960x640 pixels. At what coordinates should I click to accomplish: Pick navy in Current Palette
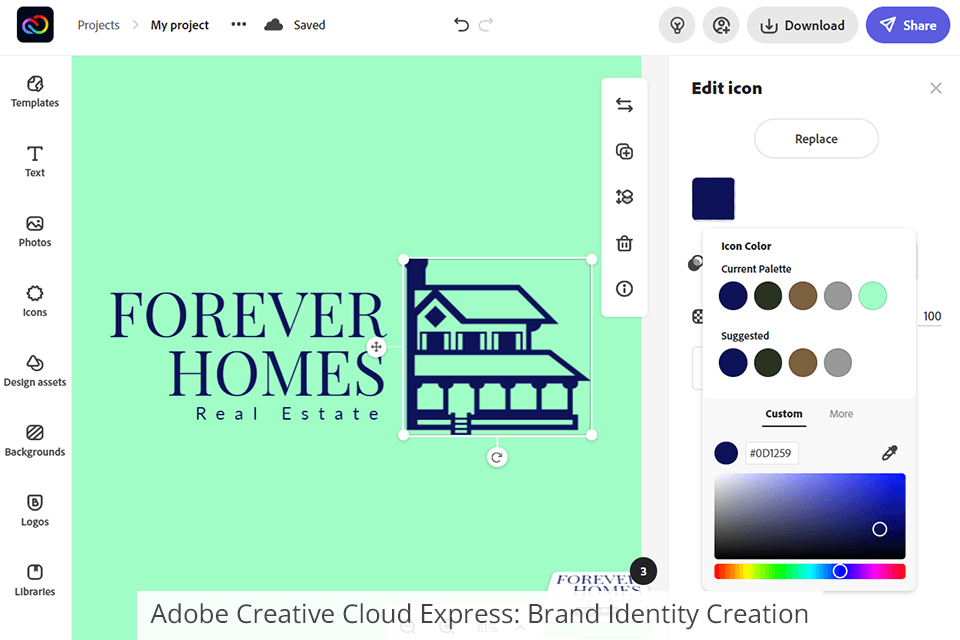pyautogui.click(x=733, y=296)
